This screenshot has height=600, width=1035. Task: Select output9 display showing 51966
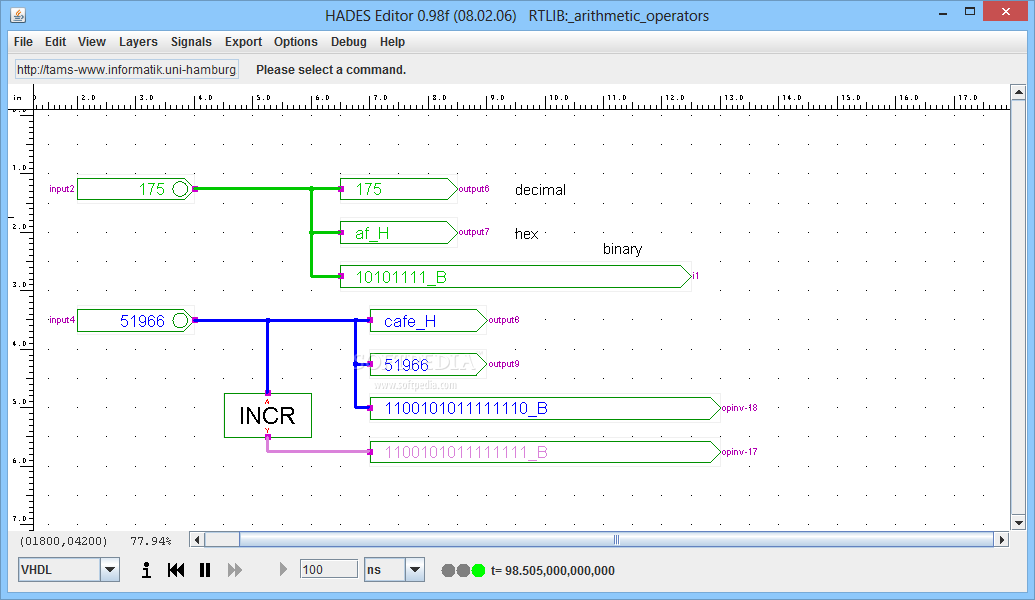coord(428,364)
